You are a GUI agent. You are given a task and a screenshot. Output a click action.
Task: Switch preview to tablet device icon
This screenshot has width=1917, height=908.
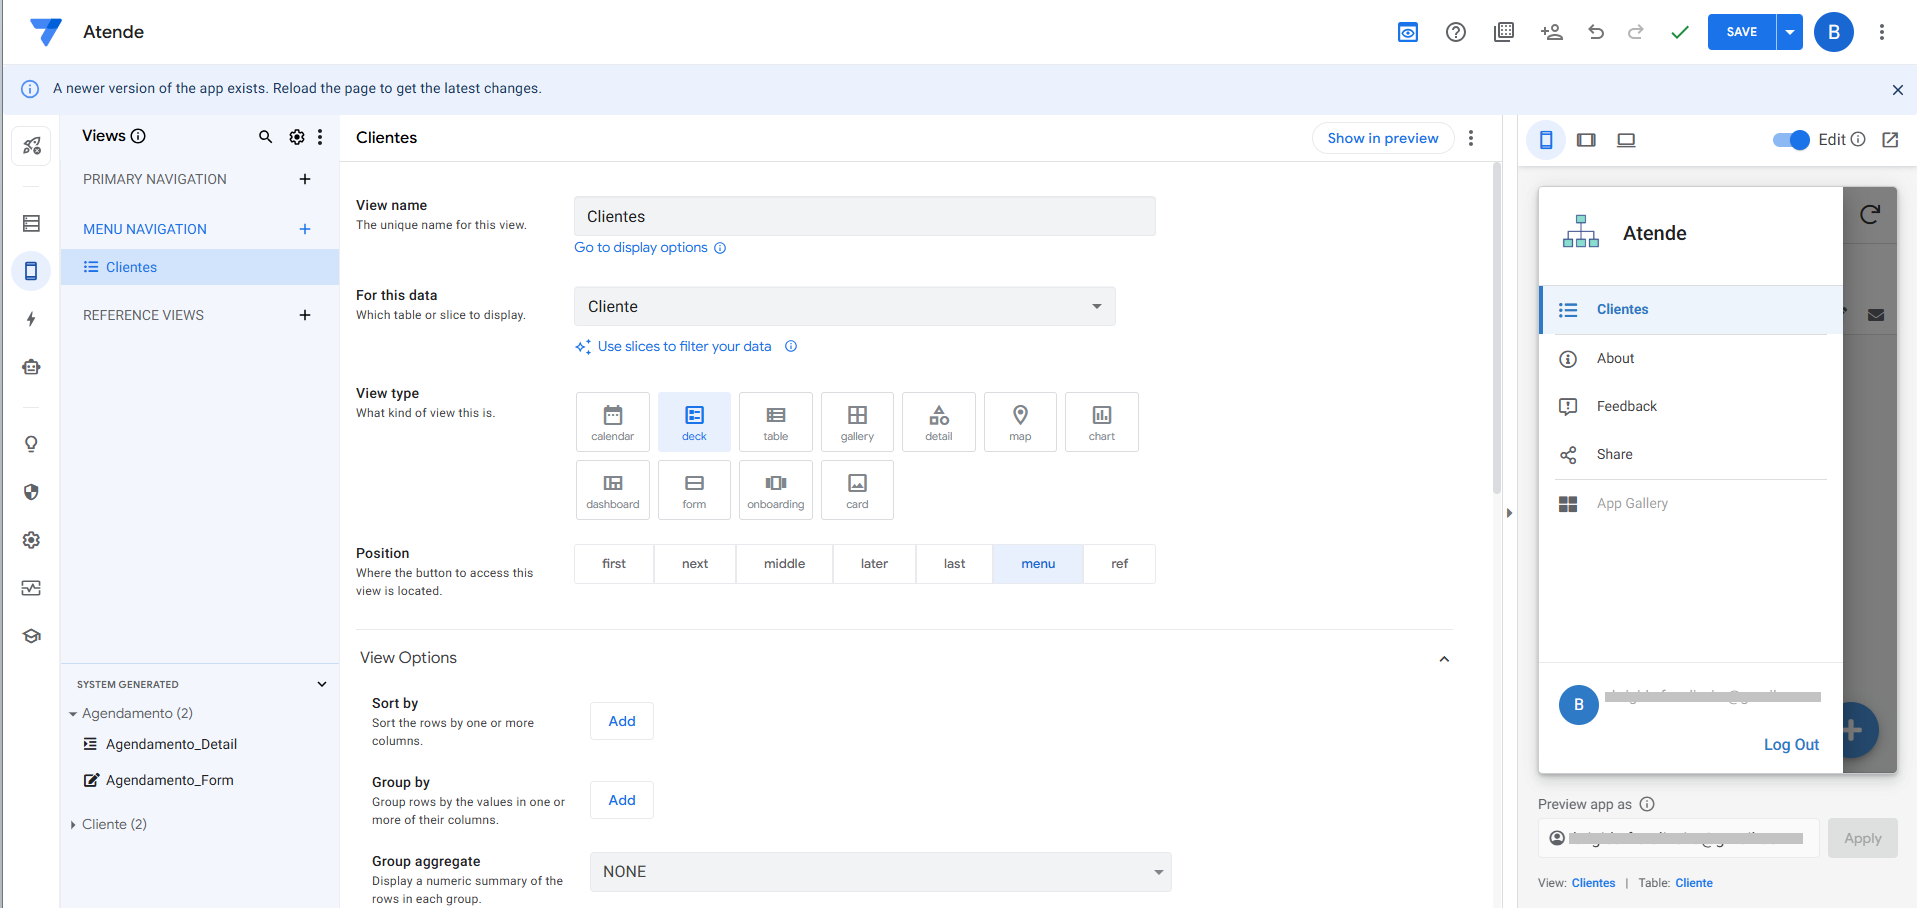point(1586,140)
